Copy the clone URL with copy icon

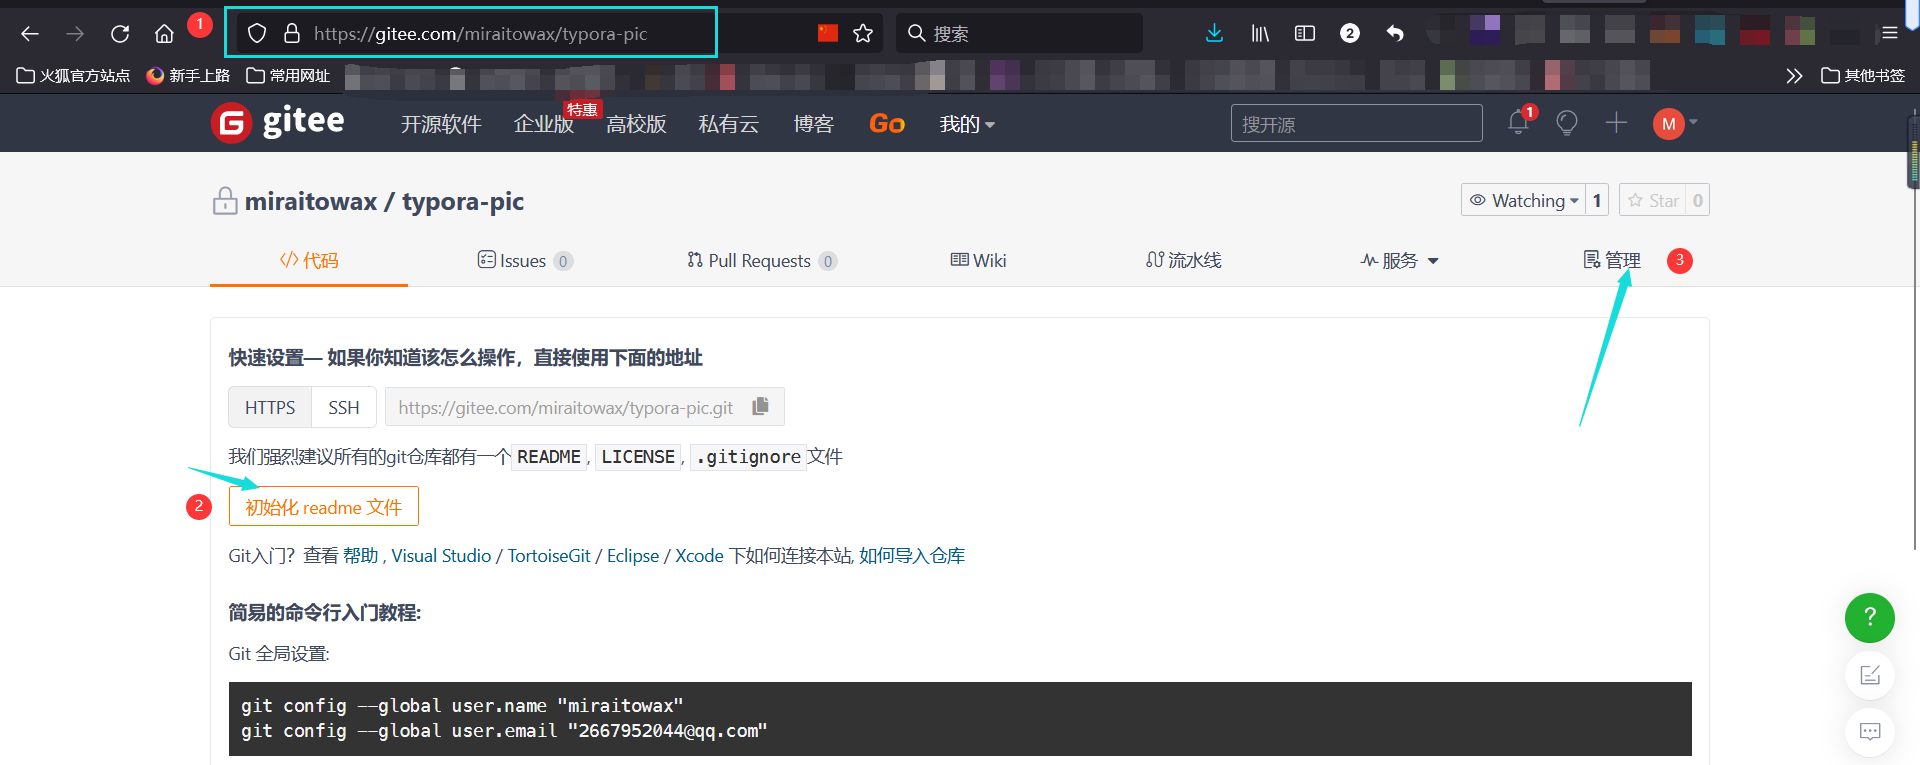pyautogui.click(x=760, y=406)
